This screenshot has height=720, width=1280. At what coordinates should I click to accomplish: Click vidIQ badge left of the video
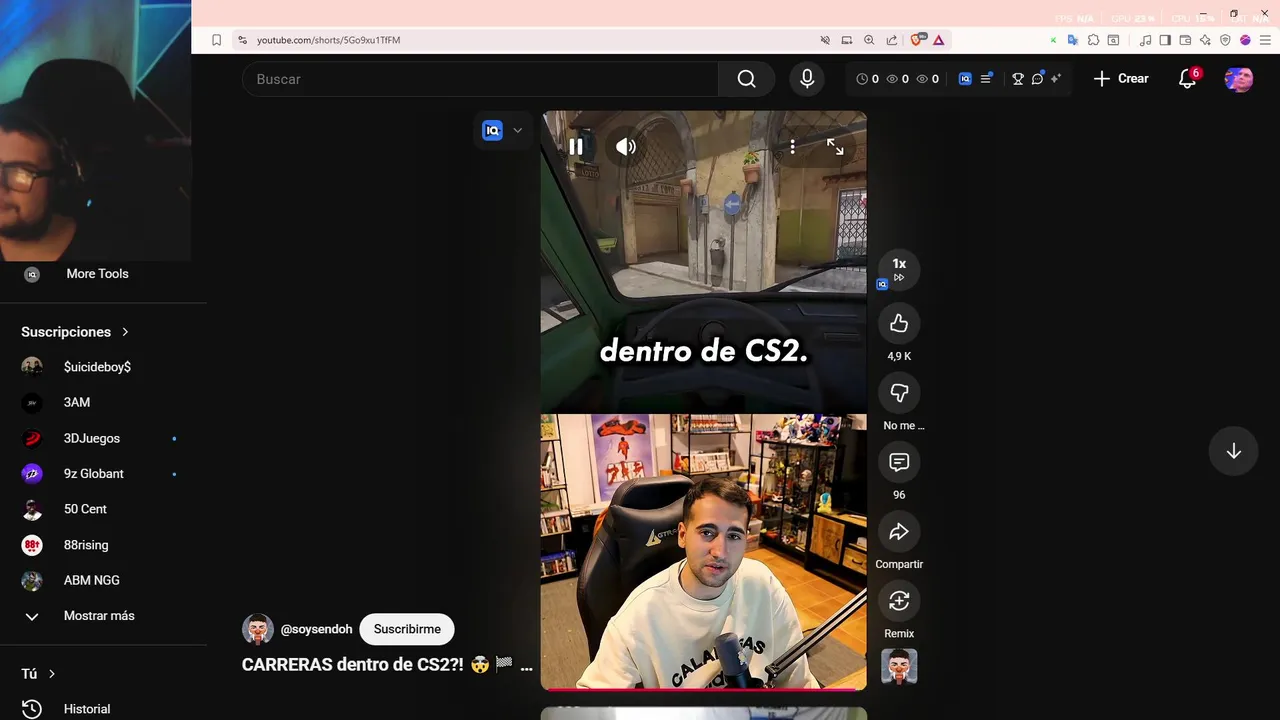pos(492,130)
